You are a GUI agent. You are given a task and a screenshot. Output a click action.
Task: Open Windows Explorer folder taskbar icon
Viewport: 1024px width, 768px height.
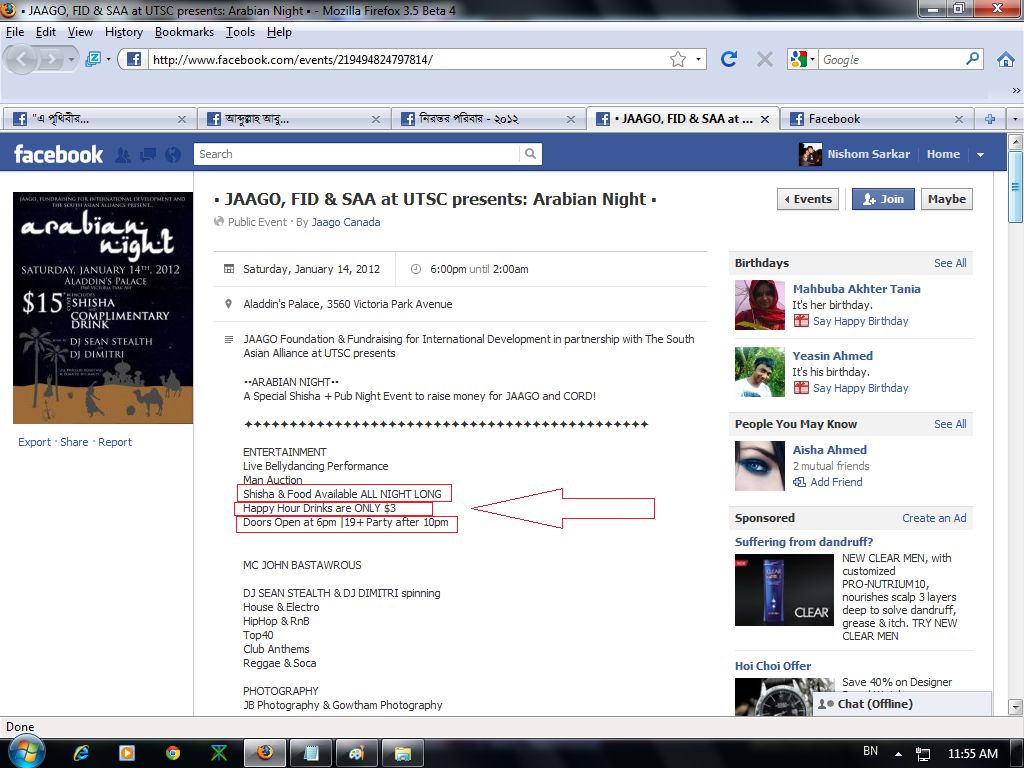tap(402, 753)
